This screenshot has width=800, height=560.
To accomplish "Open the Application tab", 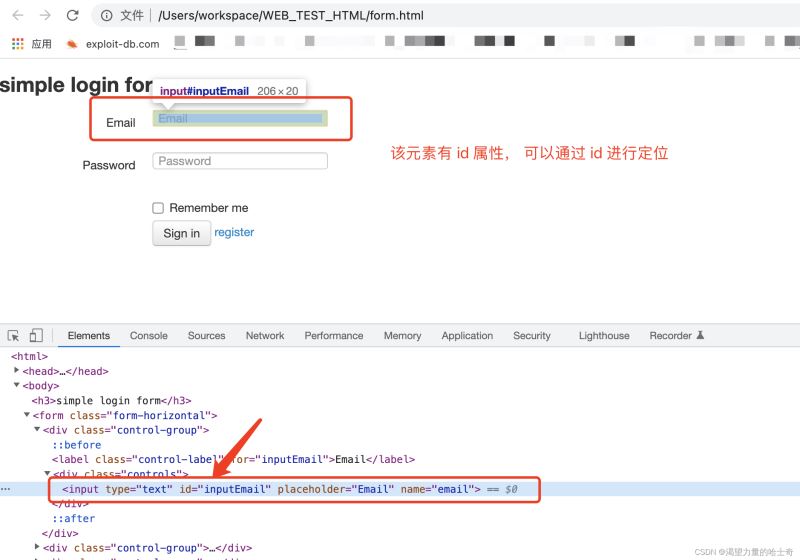I will pyautogui.click(x=467, y=336).
